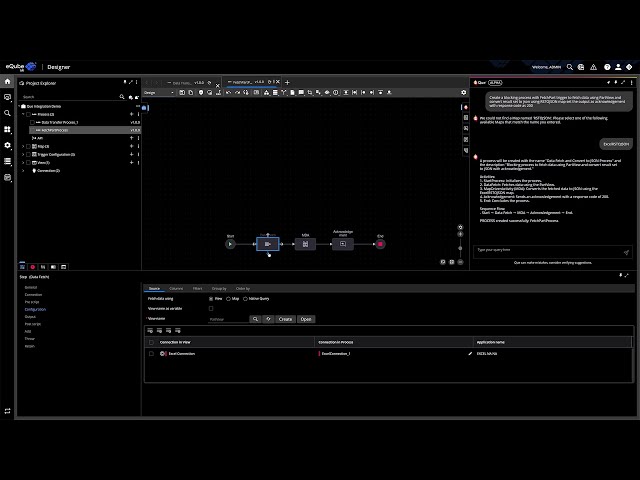Click the search icon in Project Explorer

click(122, 97)
